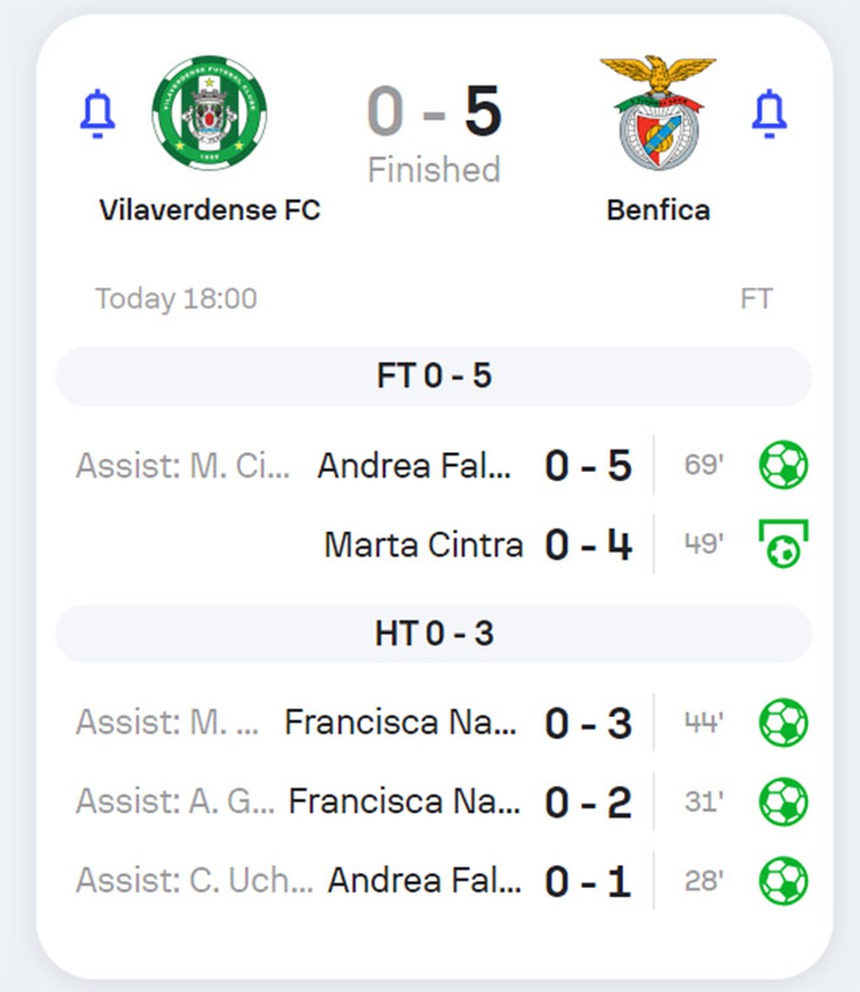This screenshot has width=860, height=992.
Task: Open Francisca Na... scorer of the 0 - 3 goal
Action: [x=401, y=723]
